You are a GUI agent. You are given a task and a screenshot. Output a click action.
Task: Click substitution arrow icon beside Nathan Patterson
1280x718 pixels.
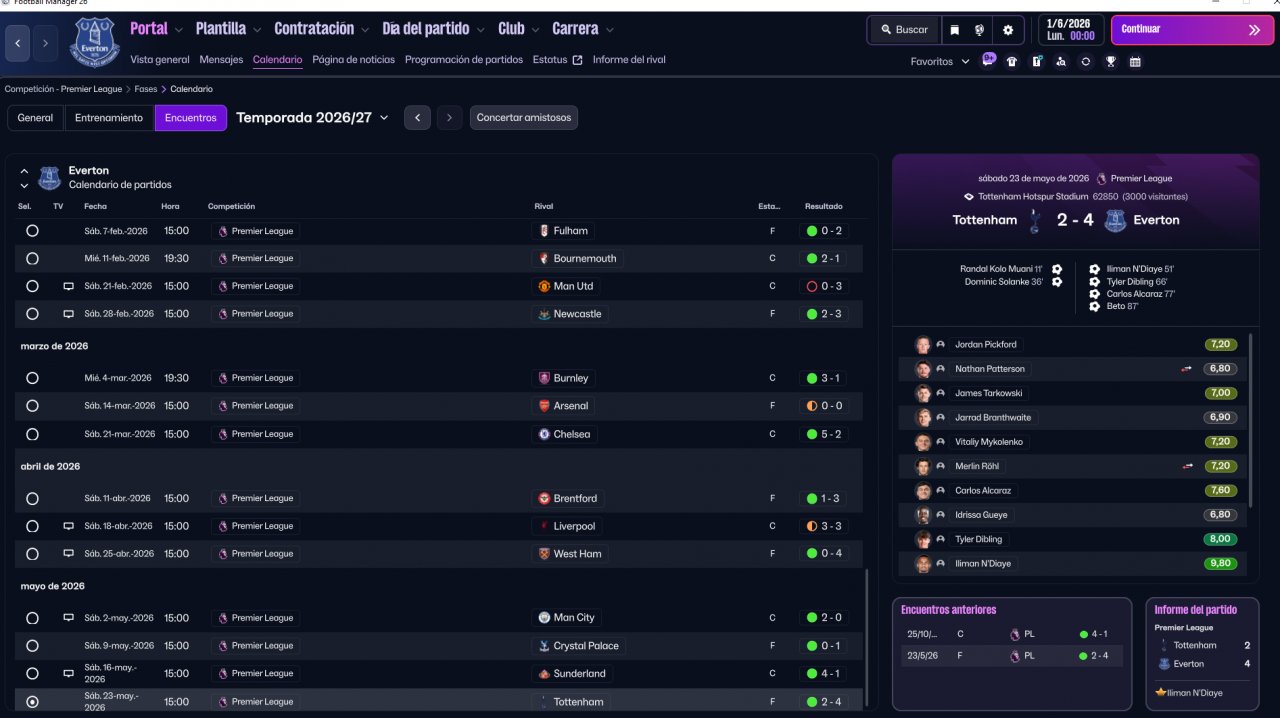tap(1187, 369)
